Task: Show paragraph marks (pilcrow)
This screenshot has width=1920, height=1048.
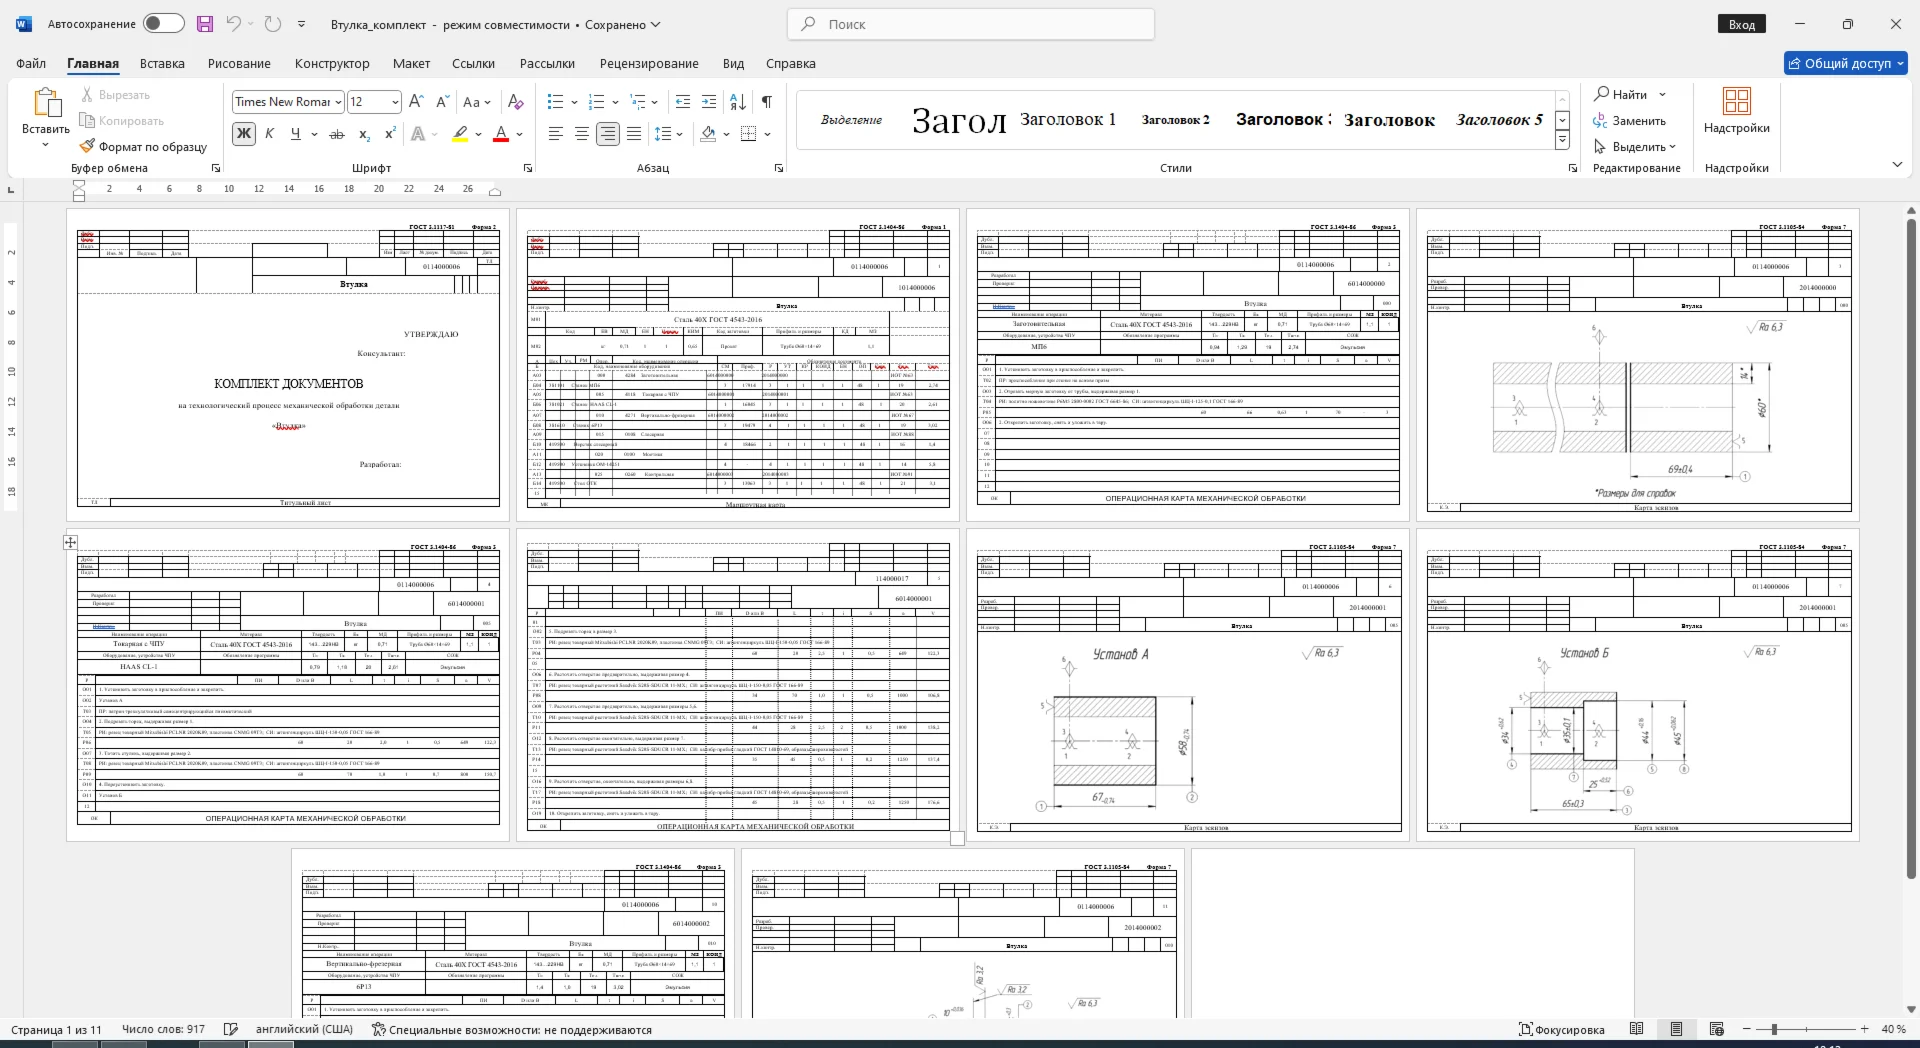Action: [x=767, y=101]
